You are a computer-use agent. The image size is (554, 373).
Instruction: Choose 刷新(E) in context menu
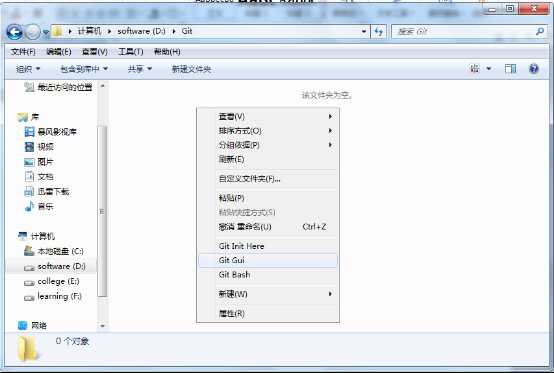(x=268, y=159)
